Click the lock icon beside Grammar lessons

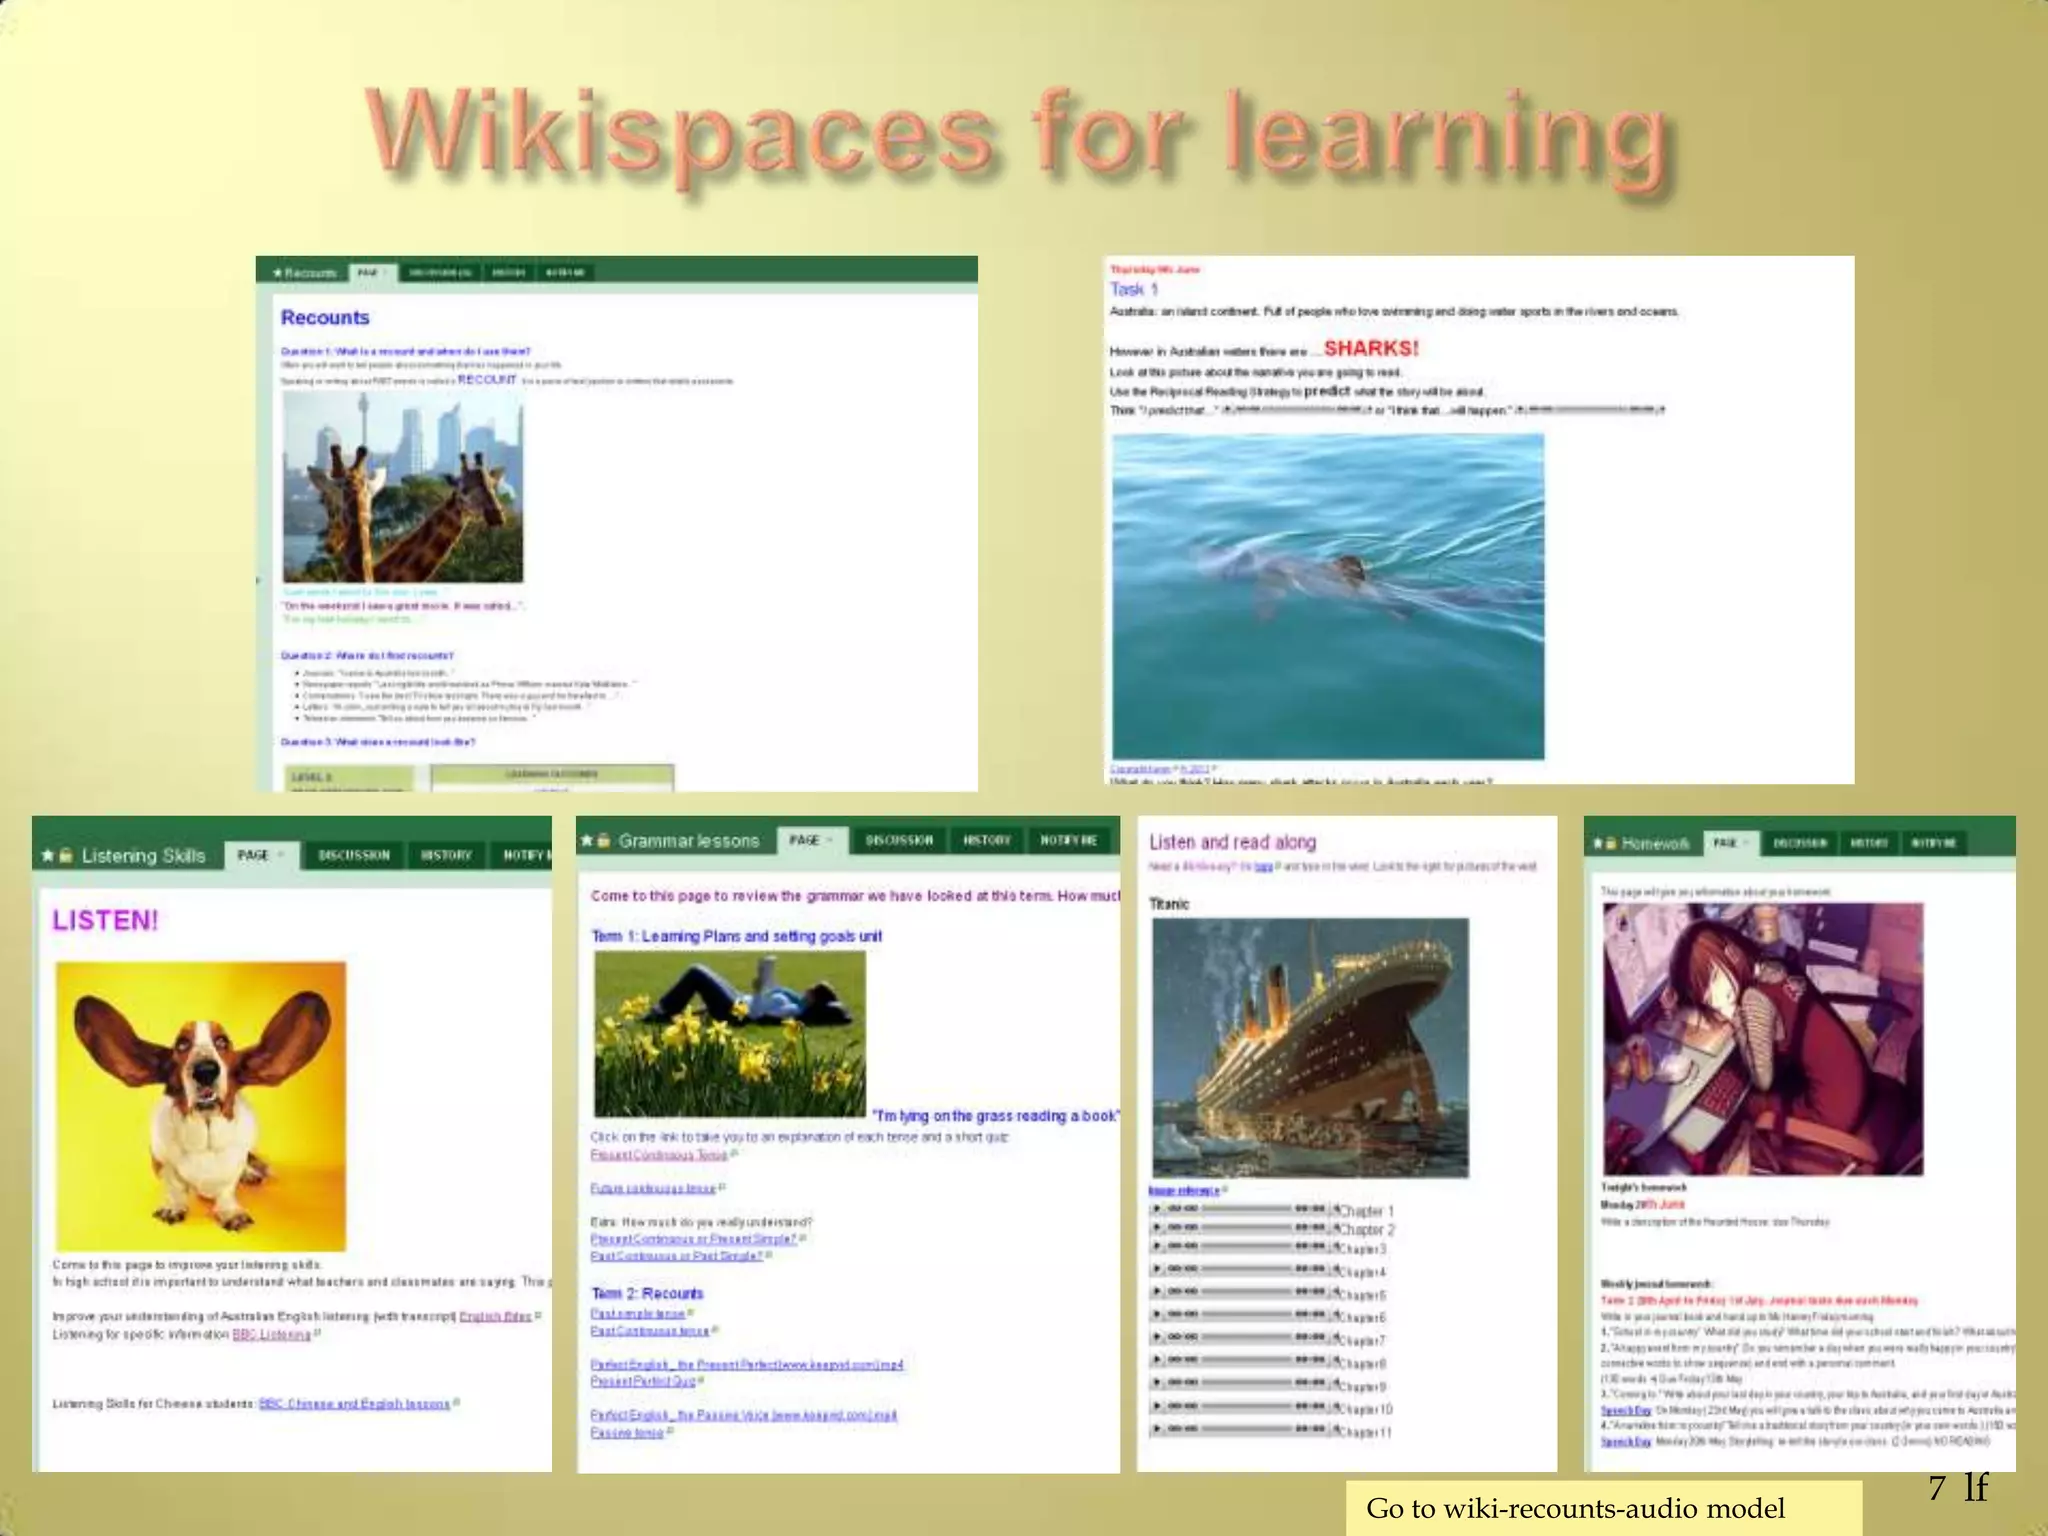[x=604, y=841]
